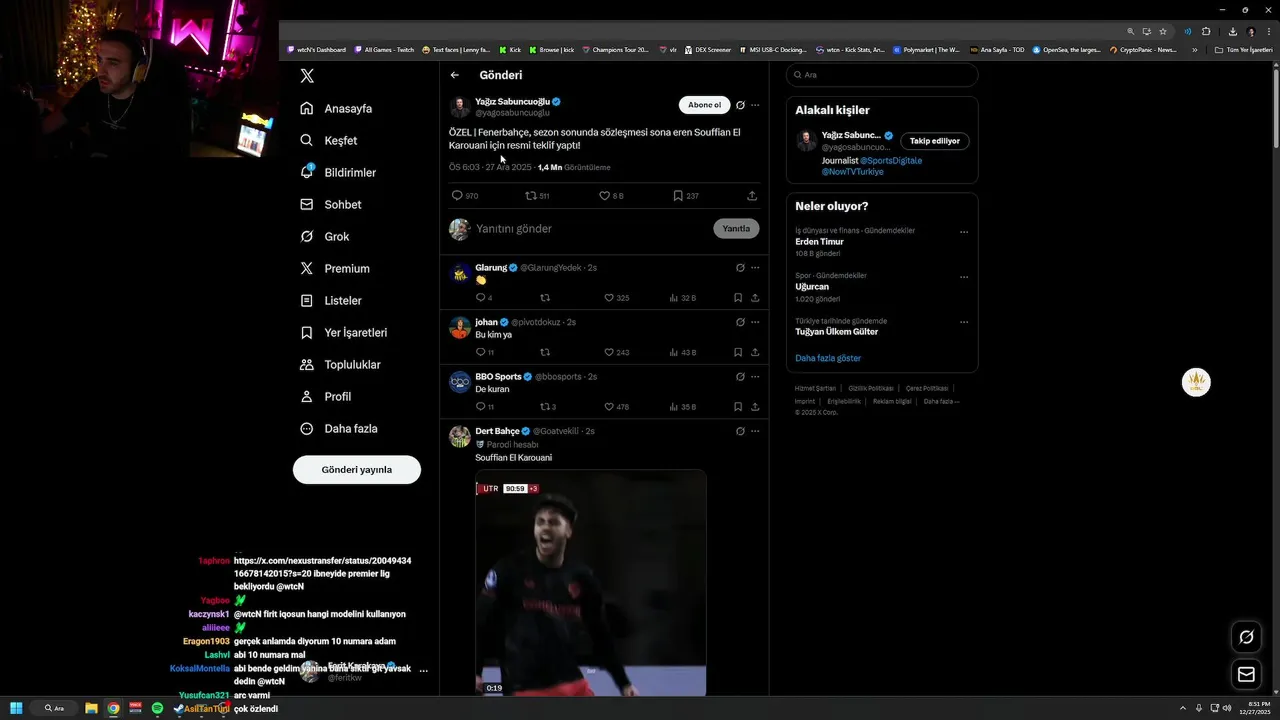1280x720 pixels.
Task: Open Listeler in the sidebar
Action: pos(331,300)
